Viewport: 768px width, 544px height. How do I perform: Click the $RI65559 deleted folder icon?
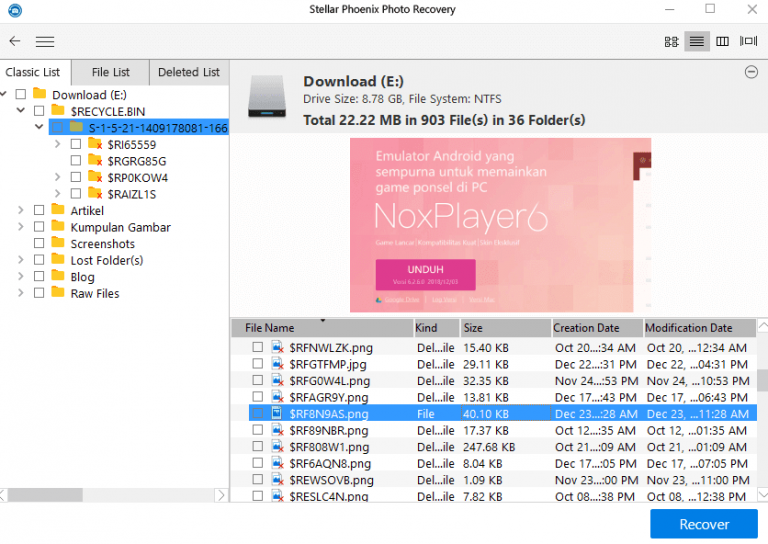click(95, 144)
